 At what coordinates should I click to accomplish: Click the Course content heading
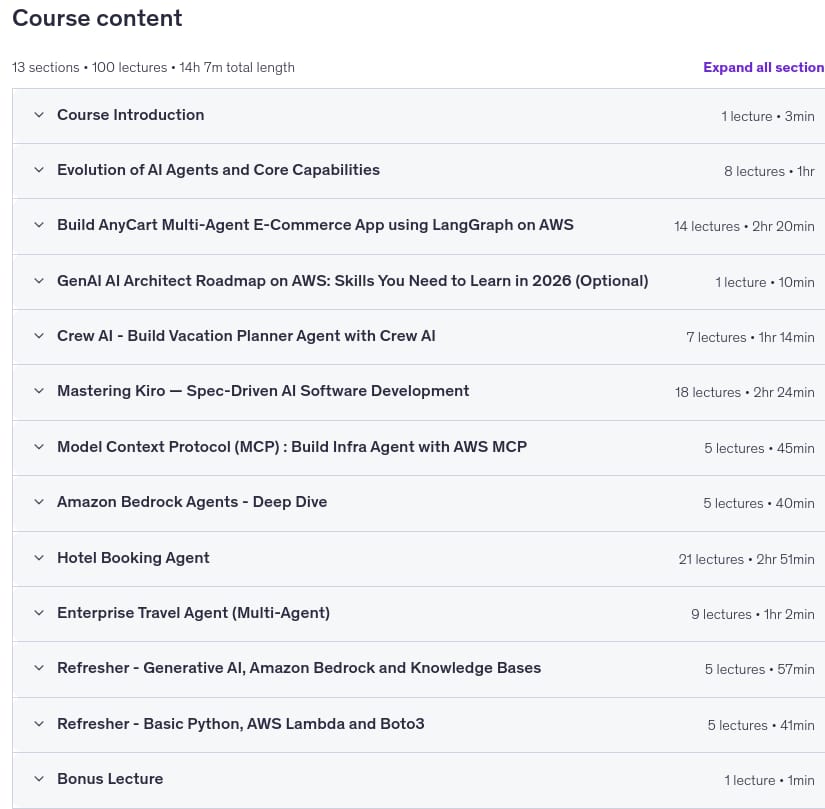pyautogui.click(x=97, y=18)
